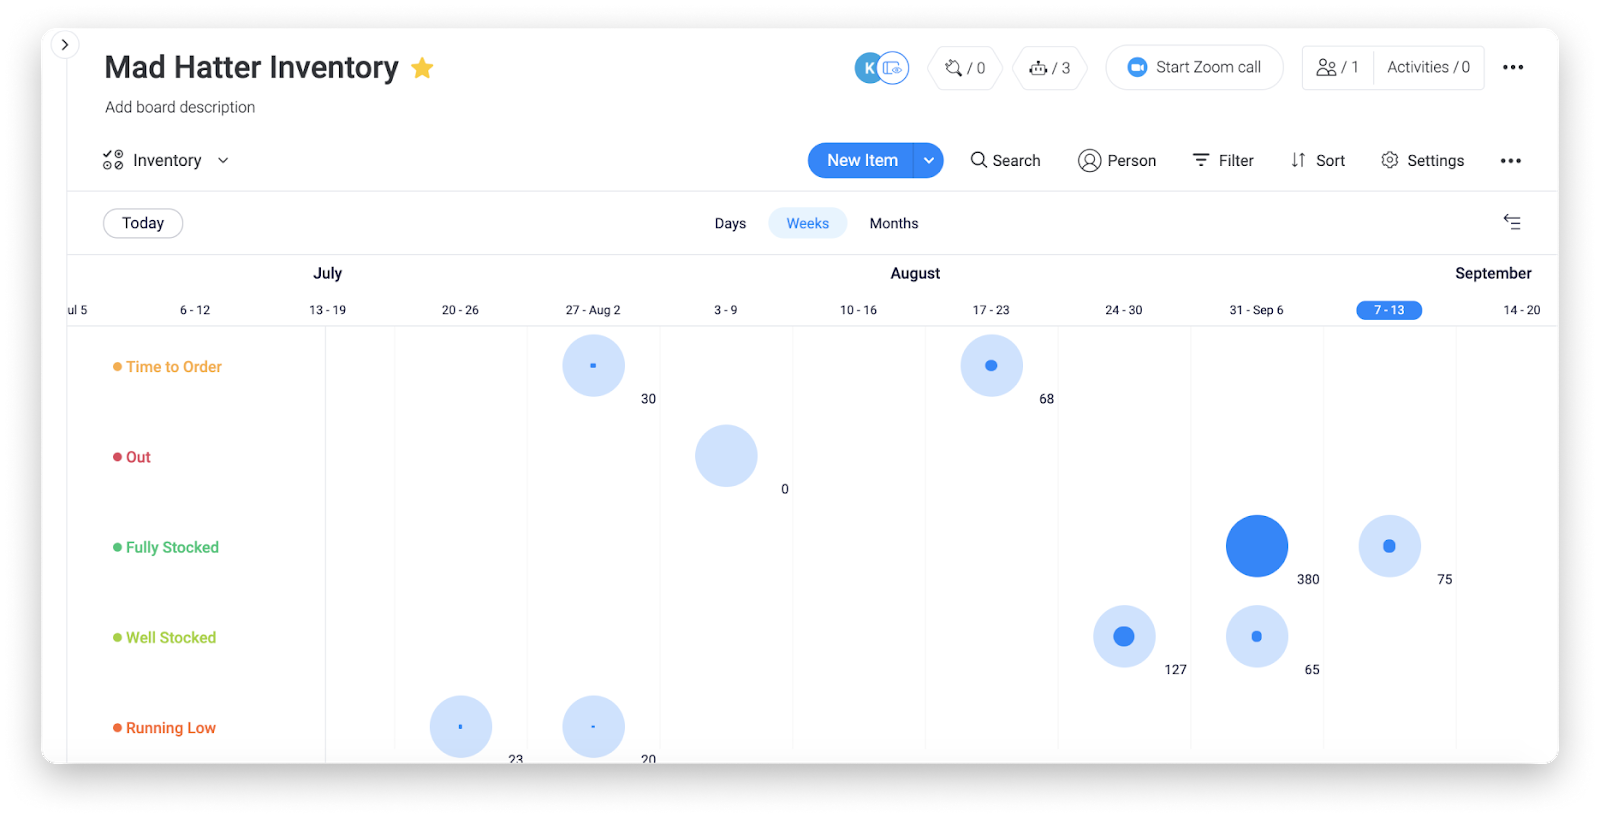
Task: Open the automations robot counter / 3
Action: point(1050,68)
